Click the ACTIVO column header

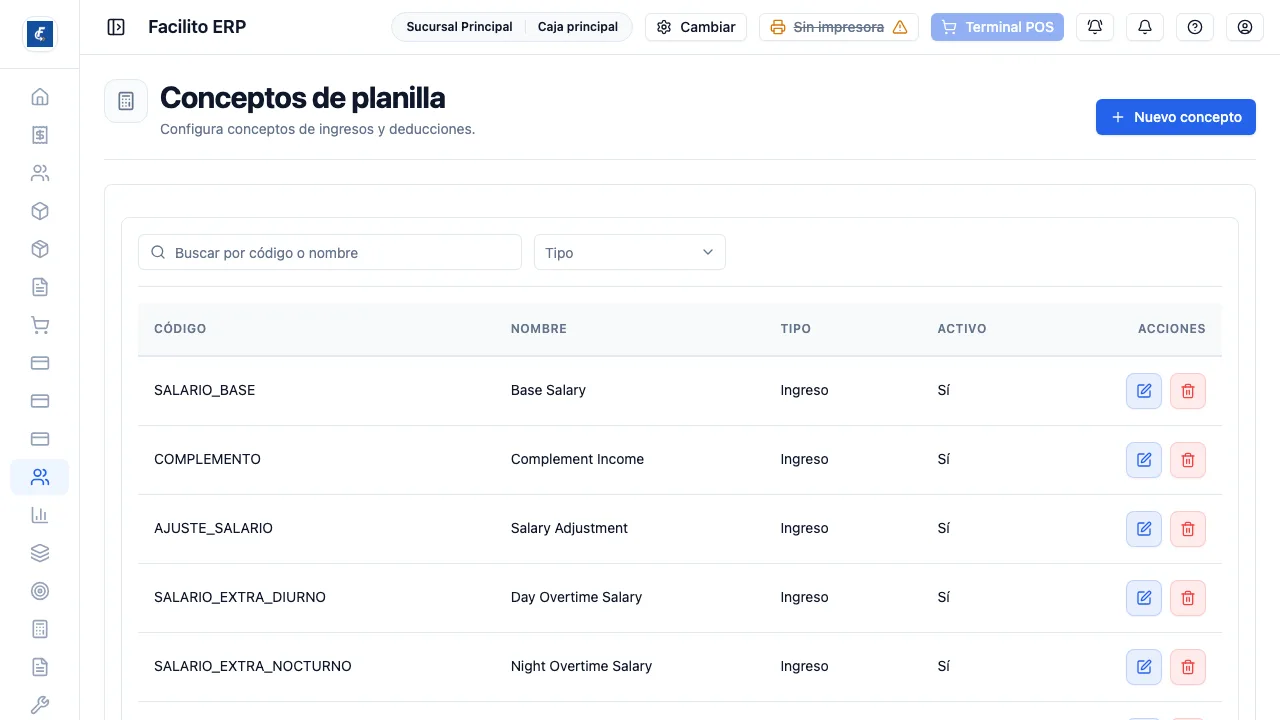tap(962, 329)
